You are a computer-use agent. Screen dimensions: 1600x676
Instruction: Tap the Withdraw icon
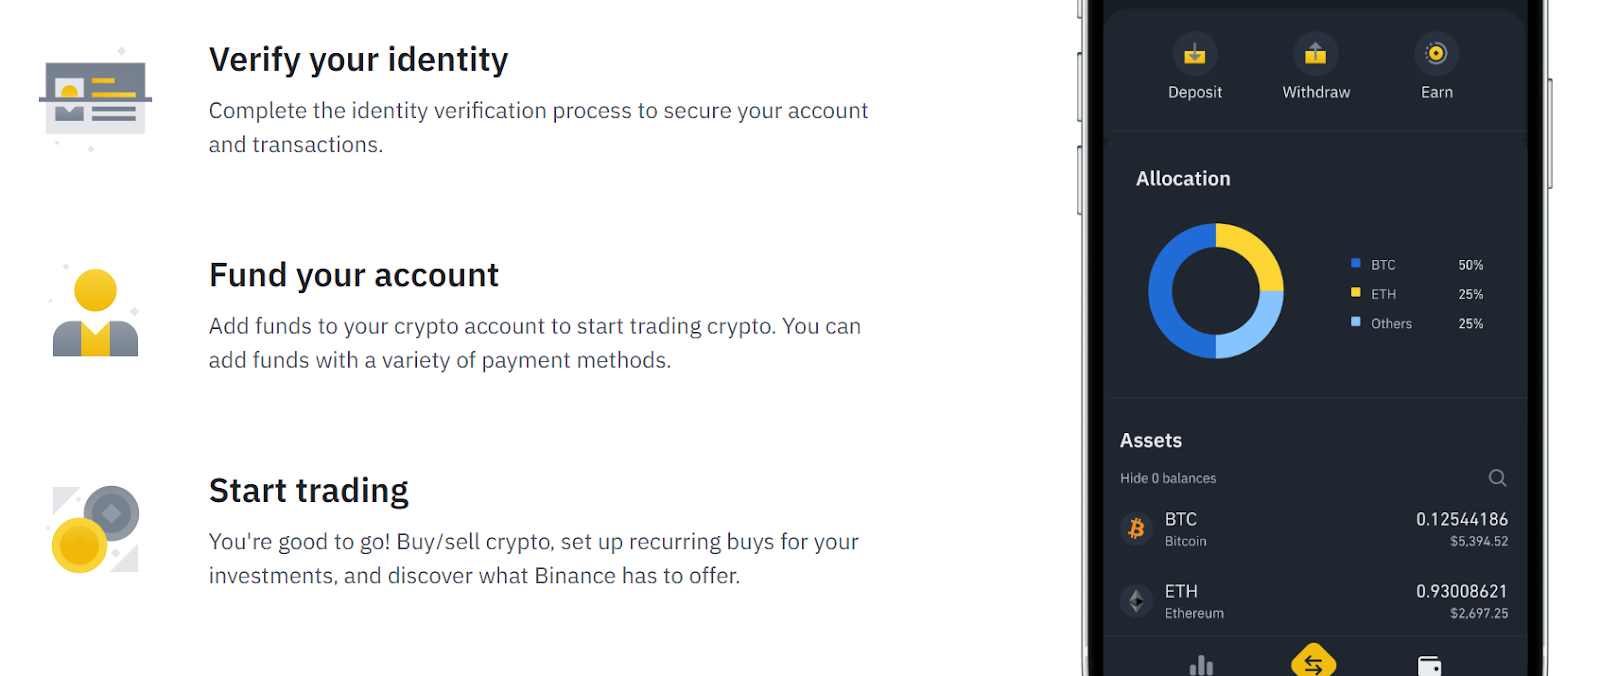pos(1315,54)
